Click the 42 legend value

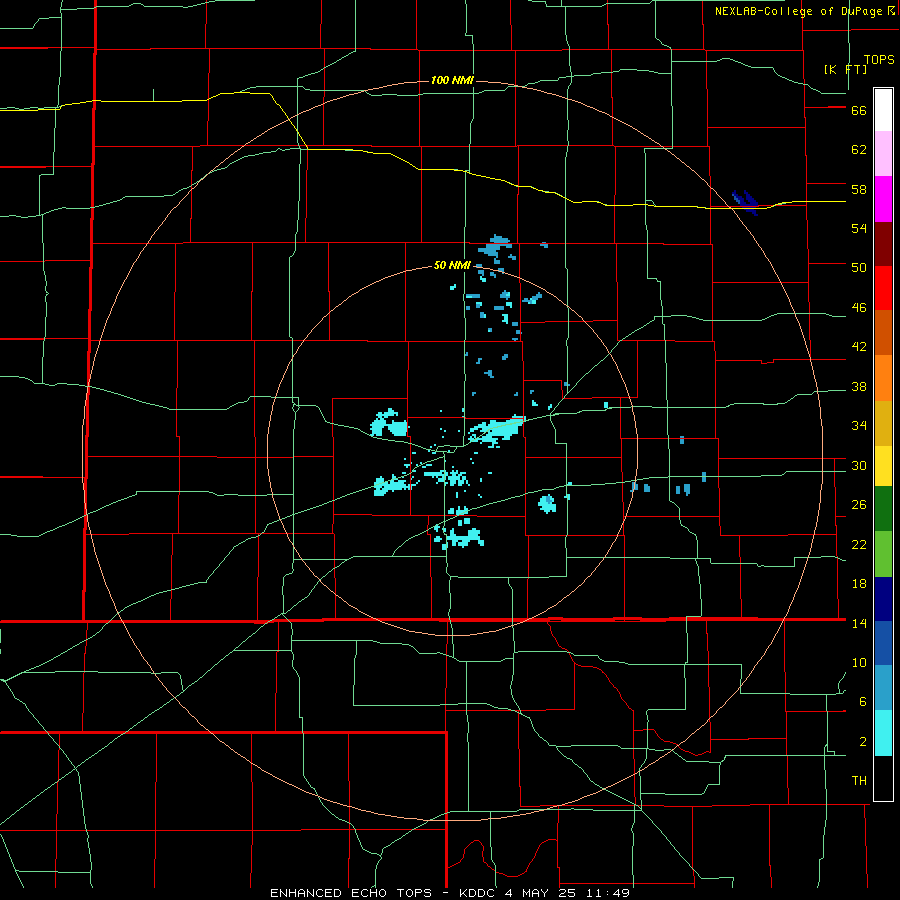click(859, 347)
